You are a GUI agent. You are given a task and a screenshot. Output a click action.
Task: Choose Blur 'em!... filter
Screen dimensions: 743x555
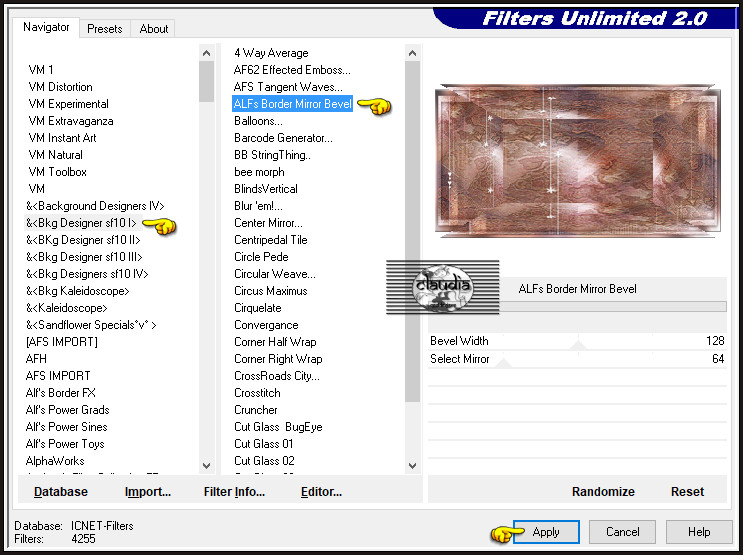tap(258, 206)
